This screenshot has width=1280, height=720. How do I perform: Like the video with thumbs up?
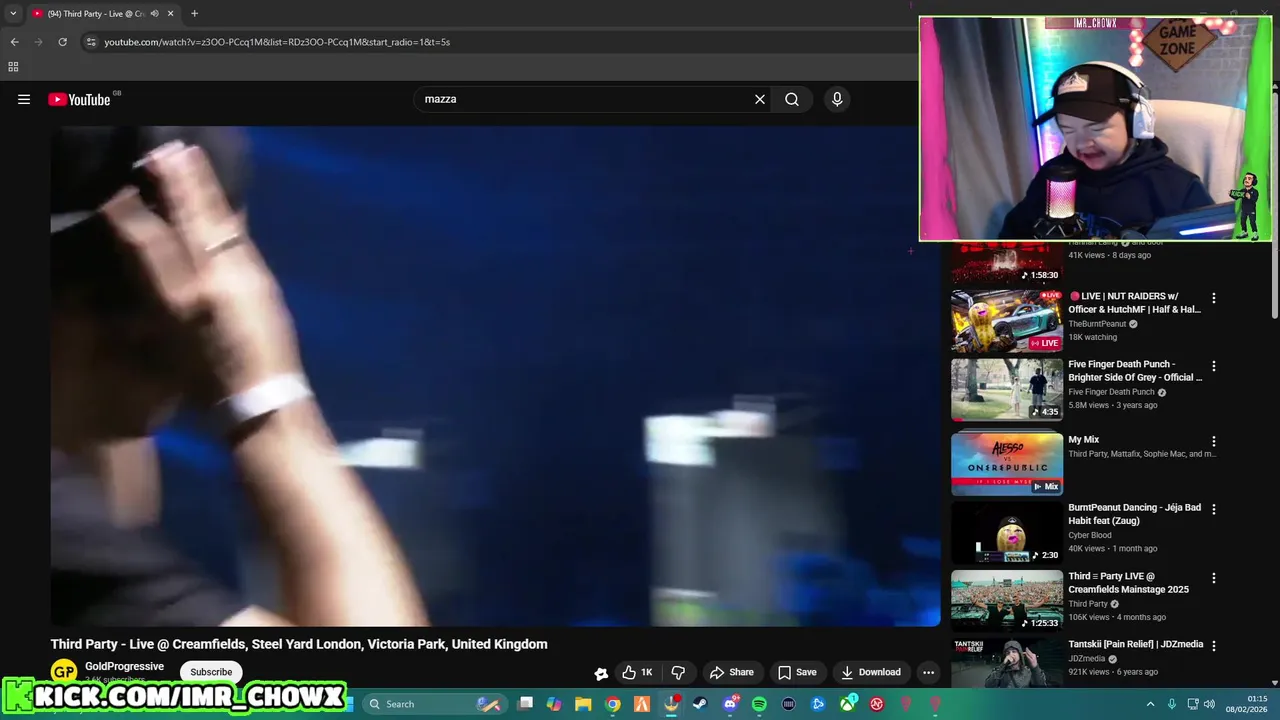pos(637,672)
